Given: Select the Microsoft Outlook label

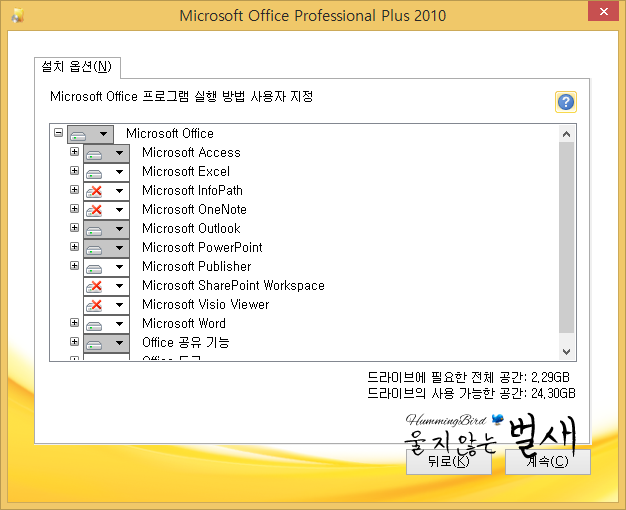Looking at the screenshot, I should (191, 228).
